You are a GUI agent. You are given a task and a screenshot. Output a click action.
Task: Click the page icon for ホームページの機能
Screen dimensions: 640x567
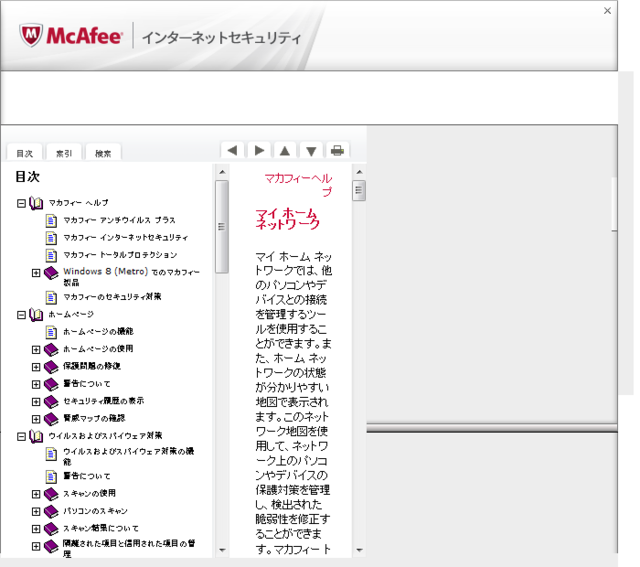tap(51, 332)
